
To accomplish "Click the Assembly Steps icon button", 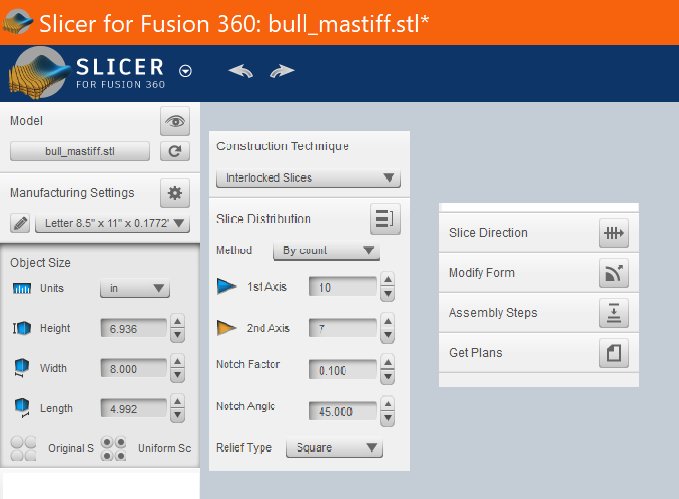I will [x=614, y=313].
